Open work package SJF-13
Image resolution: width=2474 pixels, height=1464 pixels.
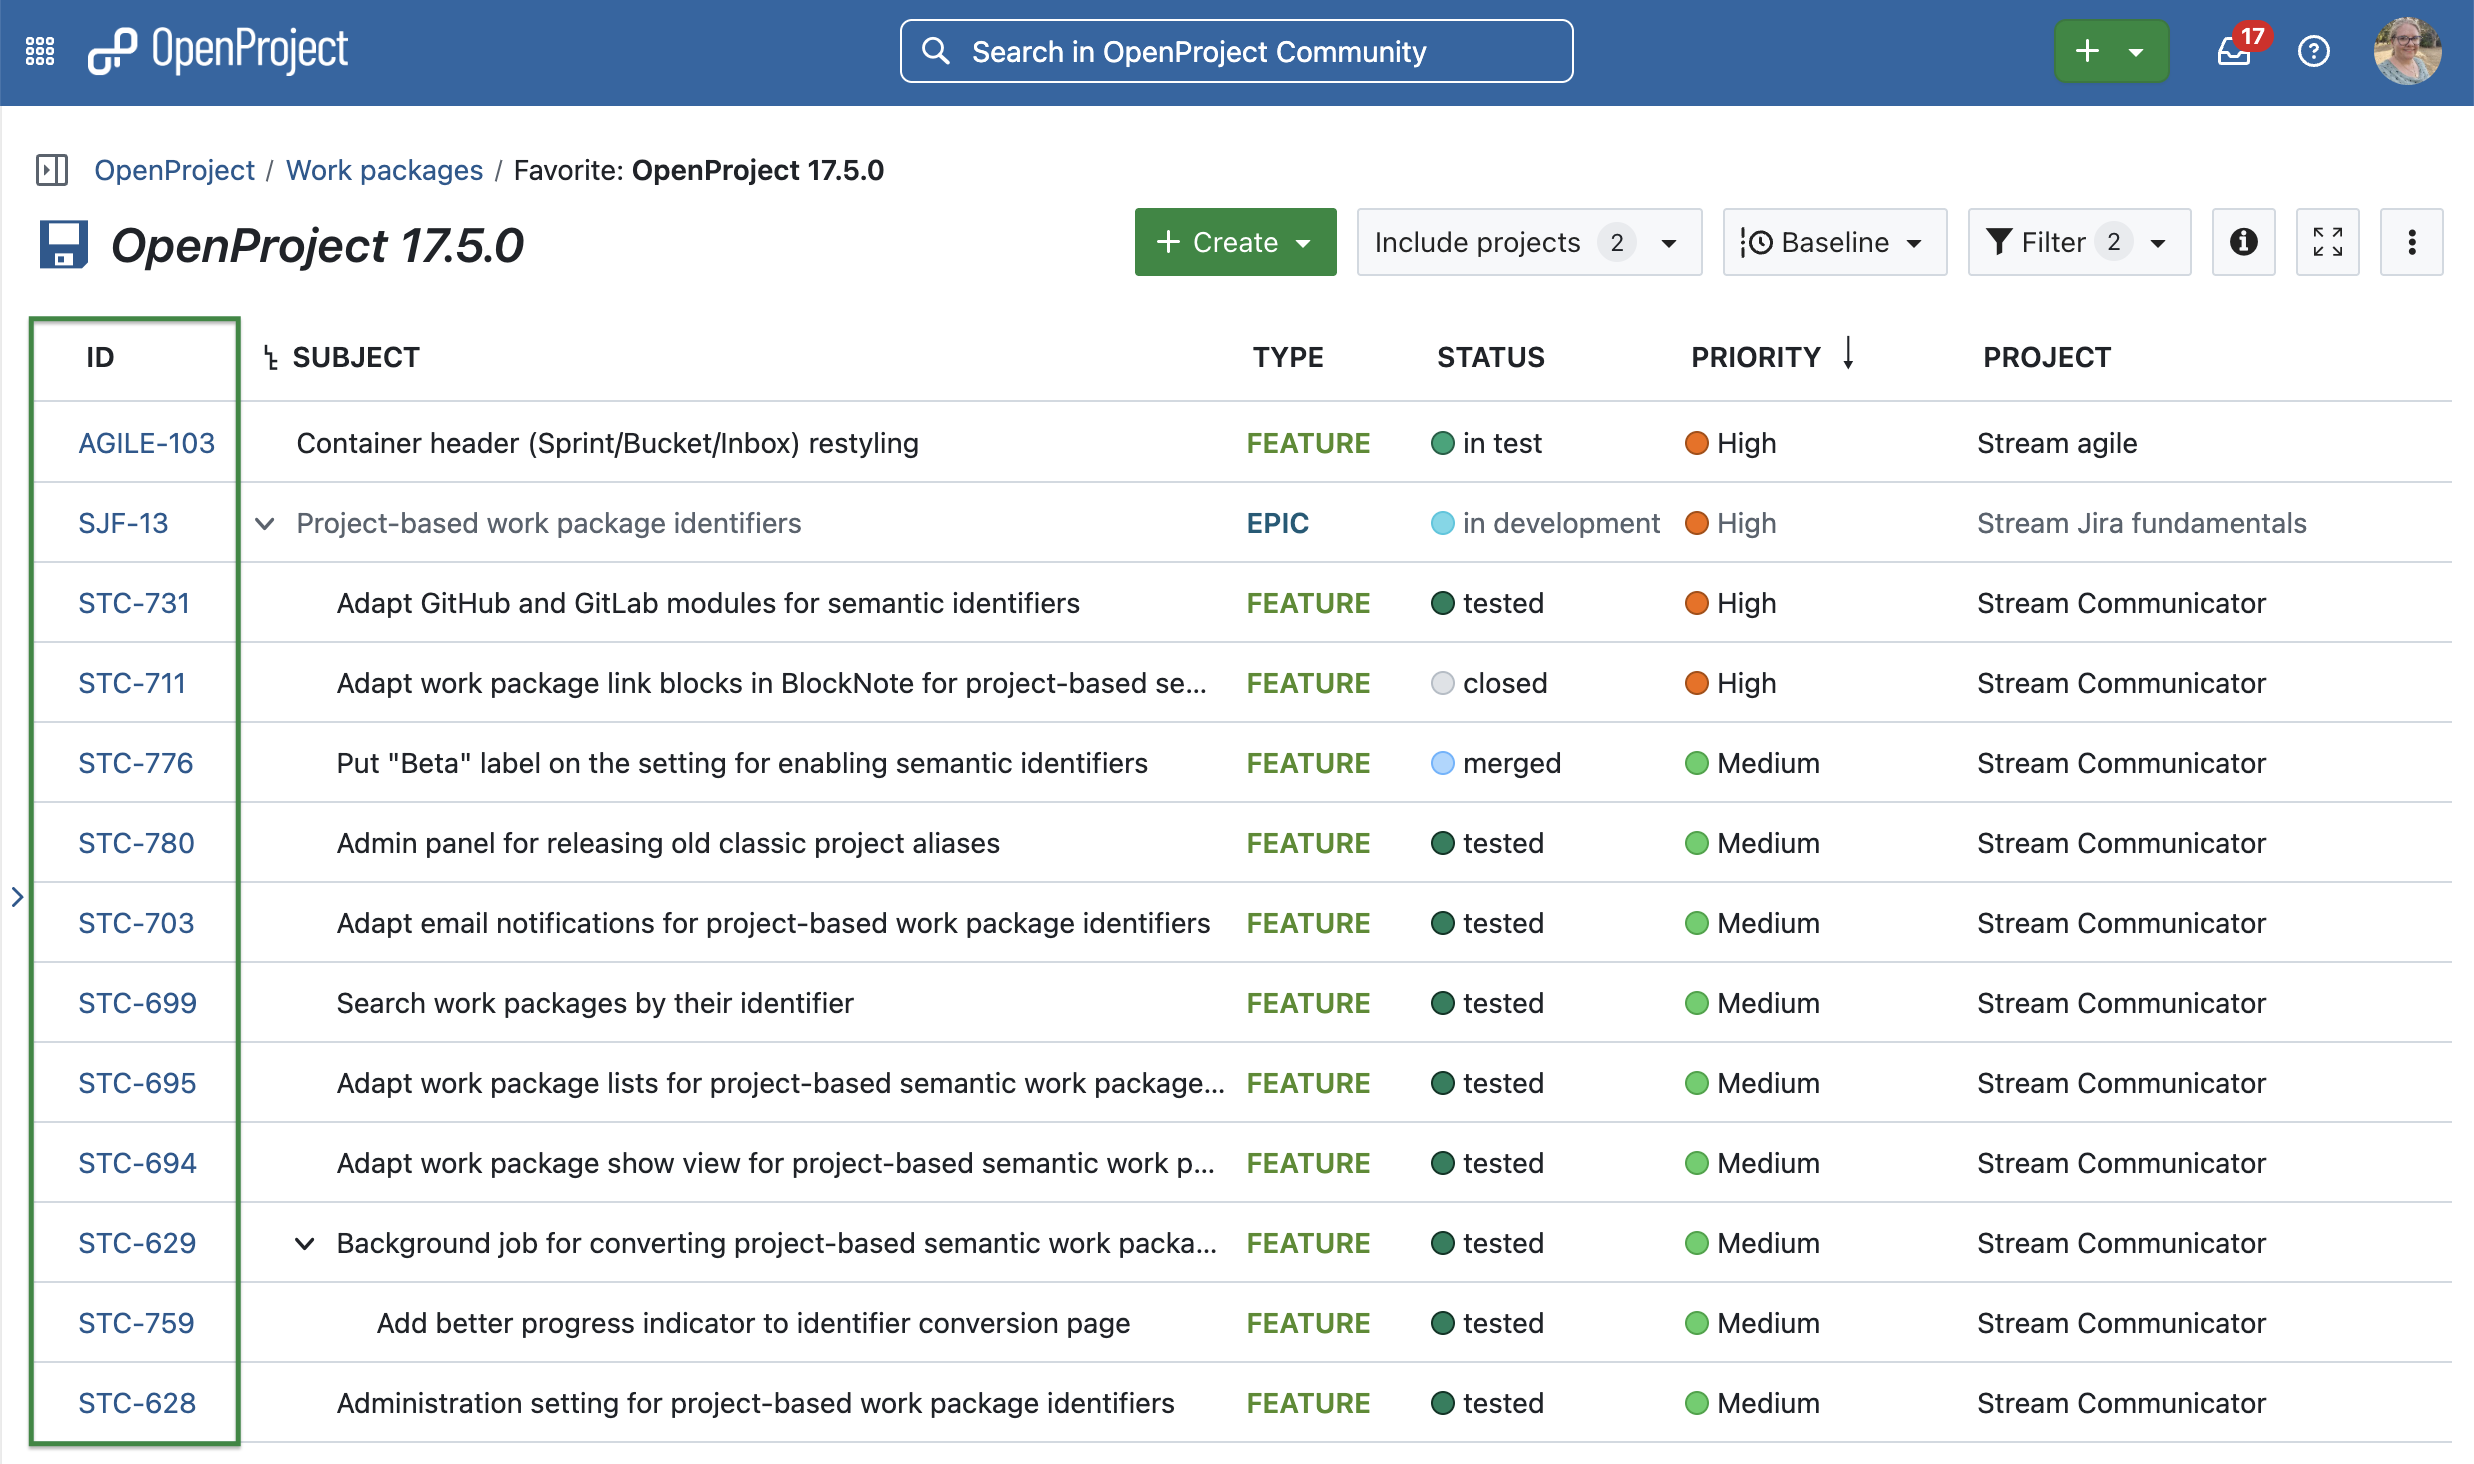tap(123, 523)
